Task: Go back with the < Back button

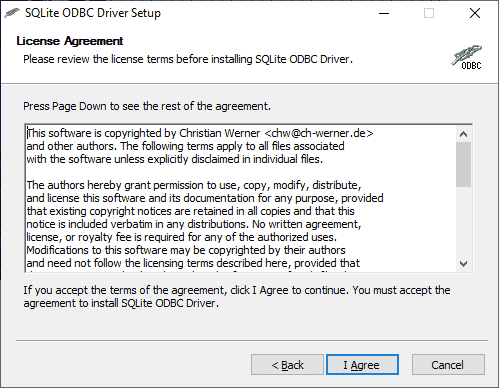Action: pyautogui.click(x=287, y=365)
